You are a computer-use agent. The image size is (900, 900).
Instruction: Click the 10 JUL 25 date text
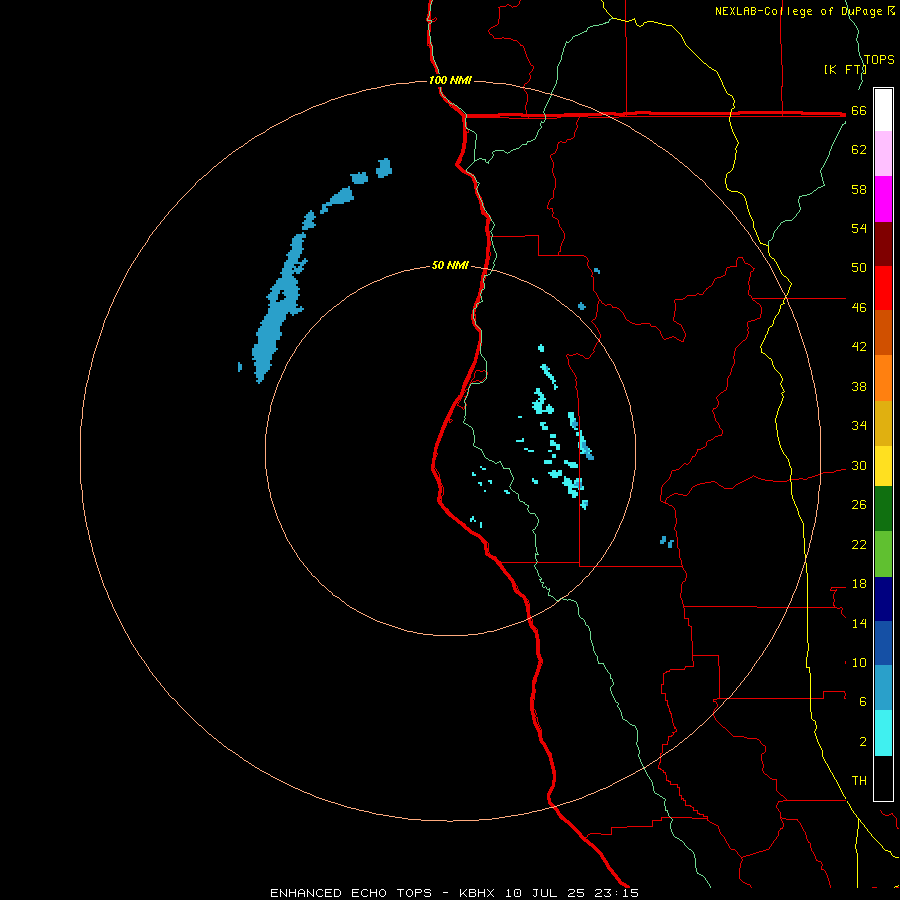tap(545, 893)
